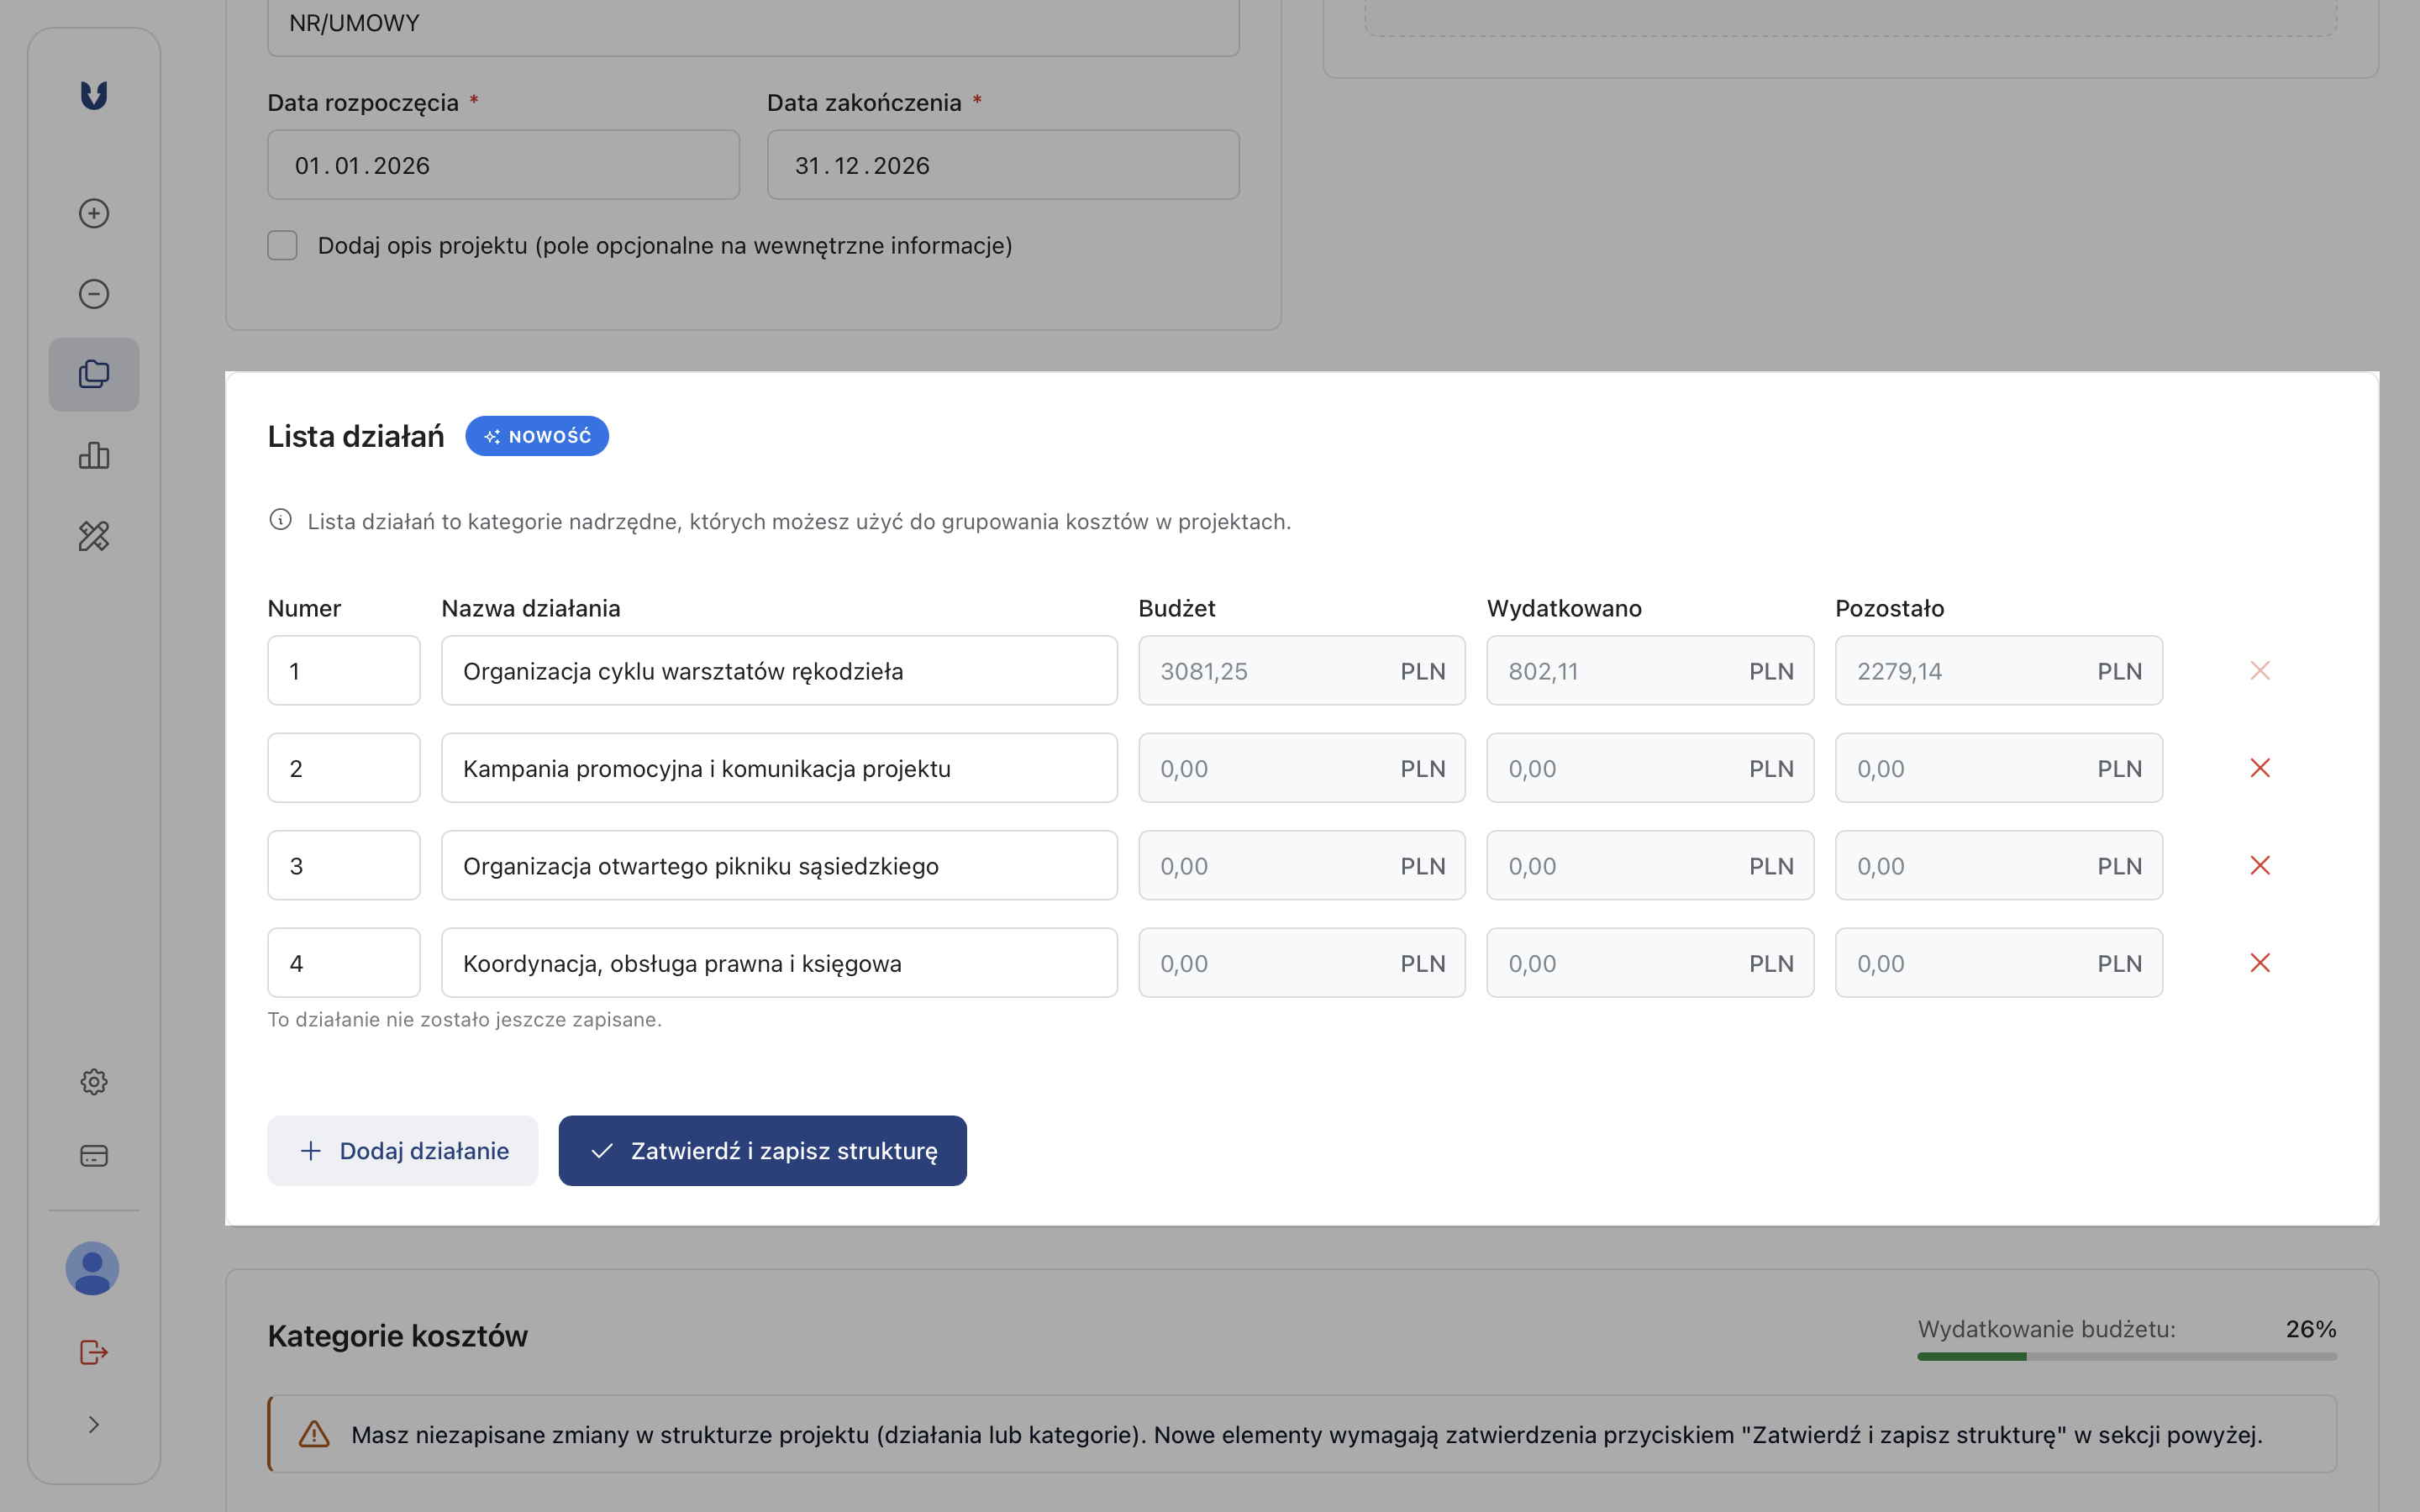Click the red logout icon
The height and width of the screenshot is (1512, 2420).
[x=94, y=1352]
